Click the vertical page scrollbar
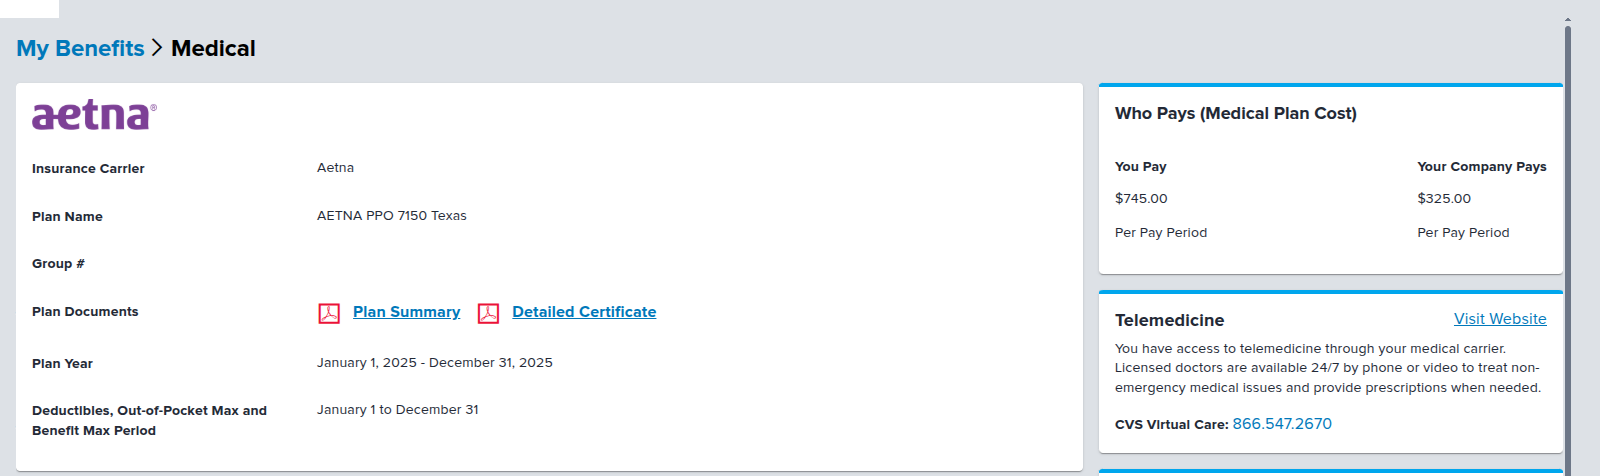 1567,250
